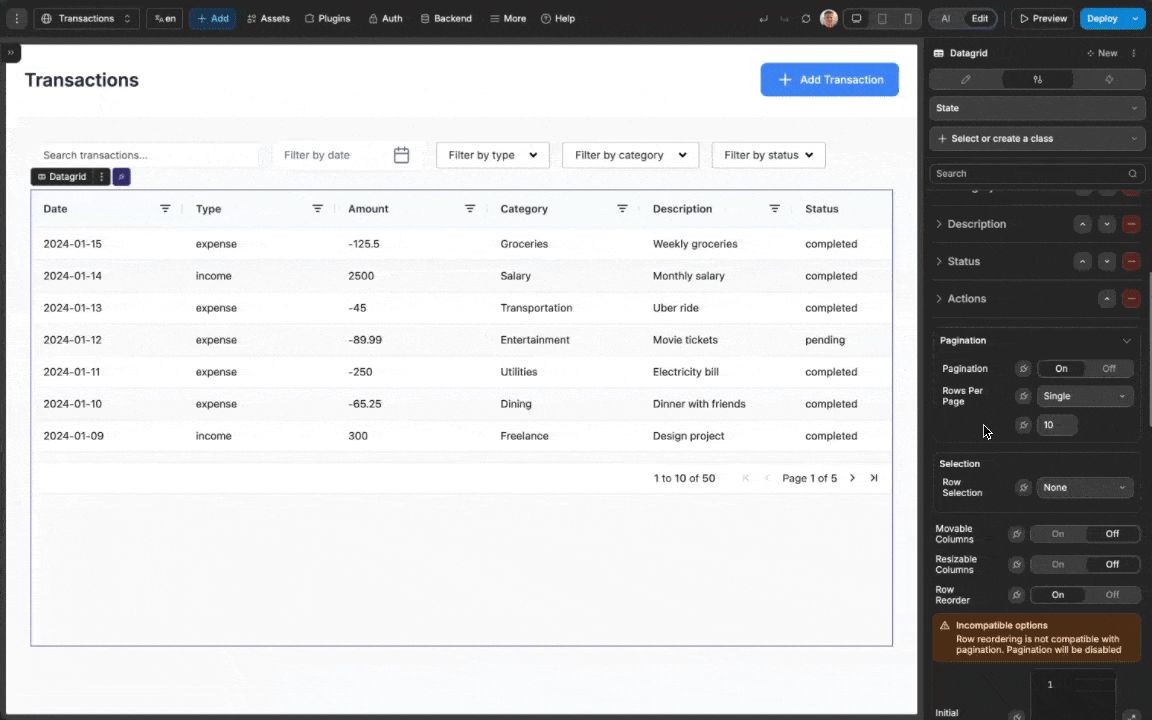Open the Rows Per Page 'Single' dropdown
The height and width of the screenshot is (720, 1152).
(x=1085, y=396)
